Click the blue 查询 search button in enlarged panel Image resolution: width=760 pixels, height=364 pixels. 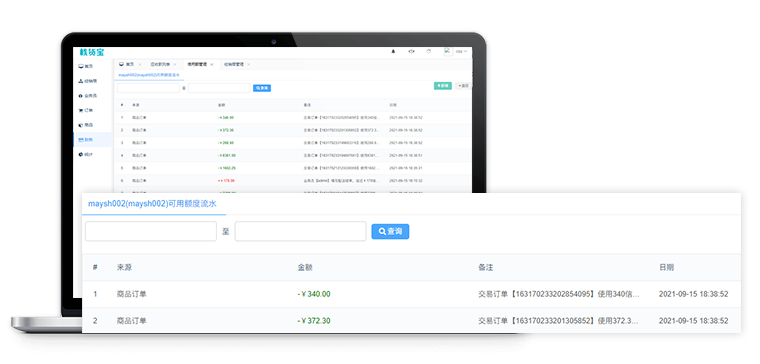tap(390, 231)
